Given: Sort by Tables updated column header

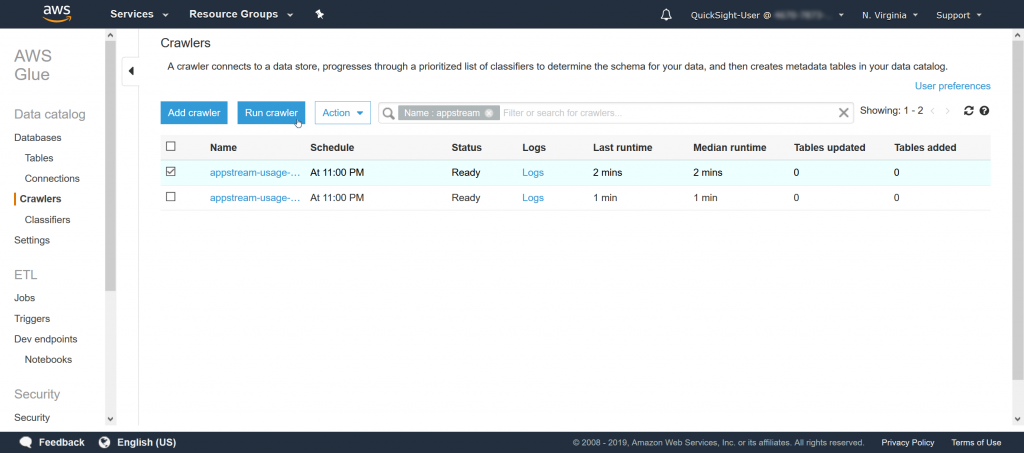Looking at the screenshot, I should (x=829, y=148).
